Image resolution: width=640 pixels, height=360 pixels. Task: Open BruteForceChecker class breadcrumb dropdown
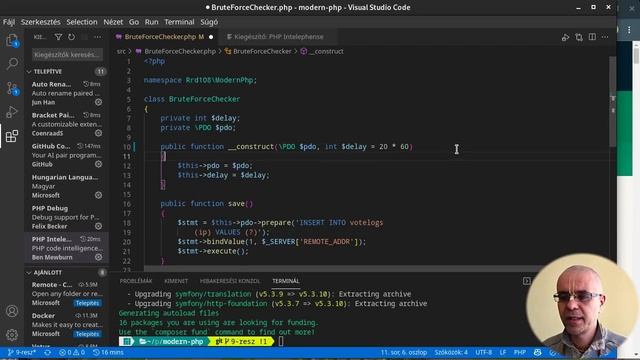pos(262,51)
